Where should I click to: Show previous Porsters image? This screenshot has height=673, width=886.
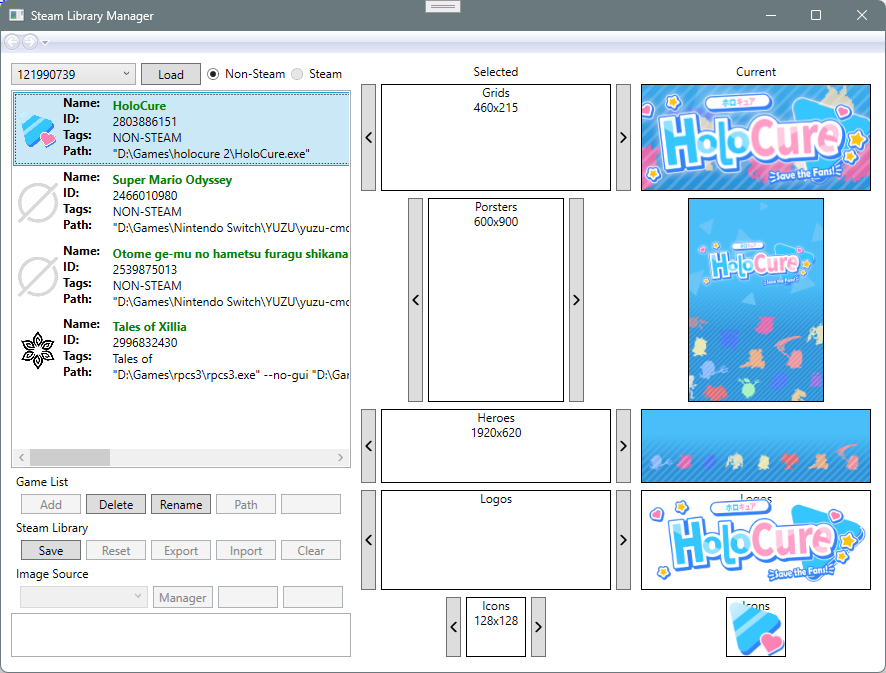(x=415, y=300)
